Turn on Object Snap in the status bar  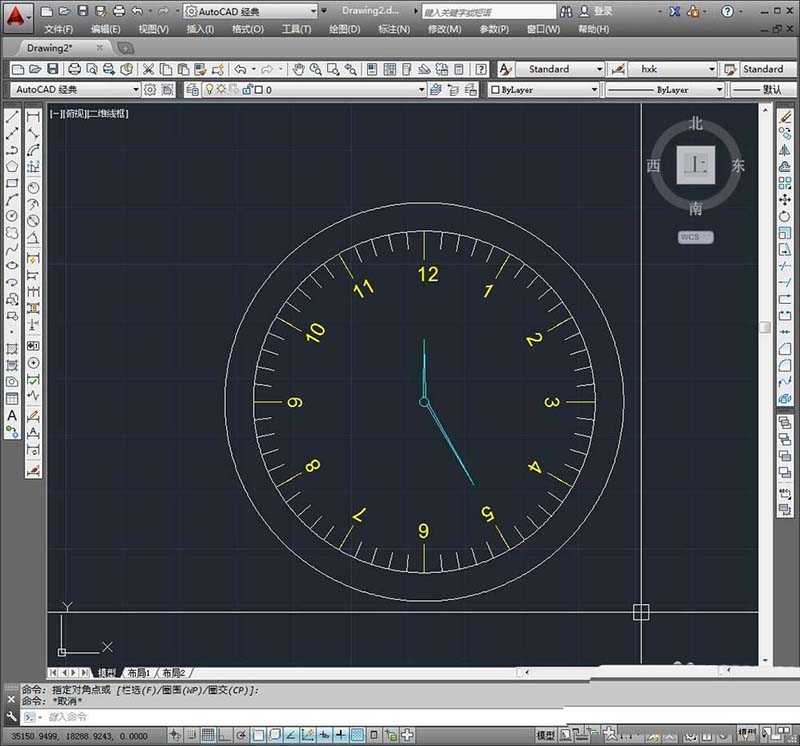pos(258,735)
